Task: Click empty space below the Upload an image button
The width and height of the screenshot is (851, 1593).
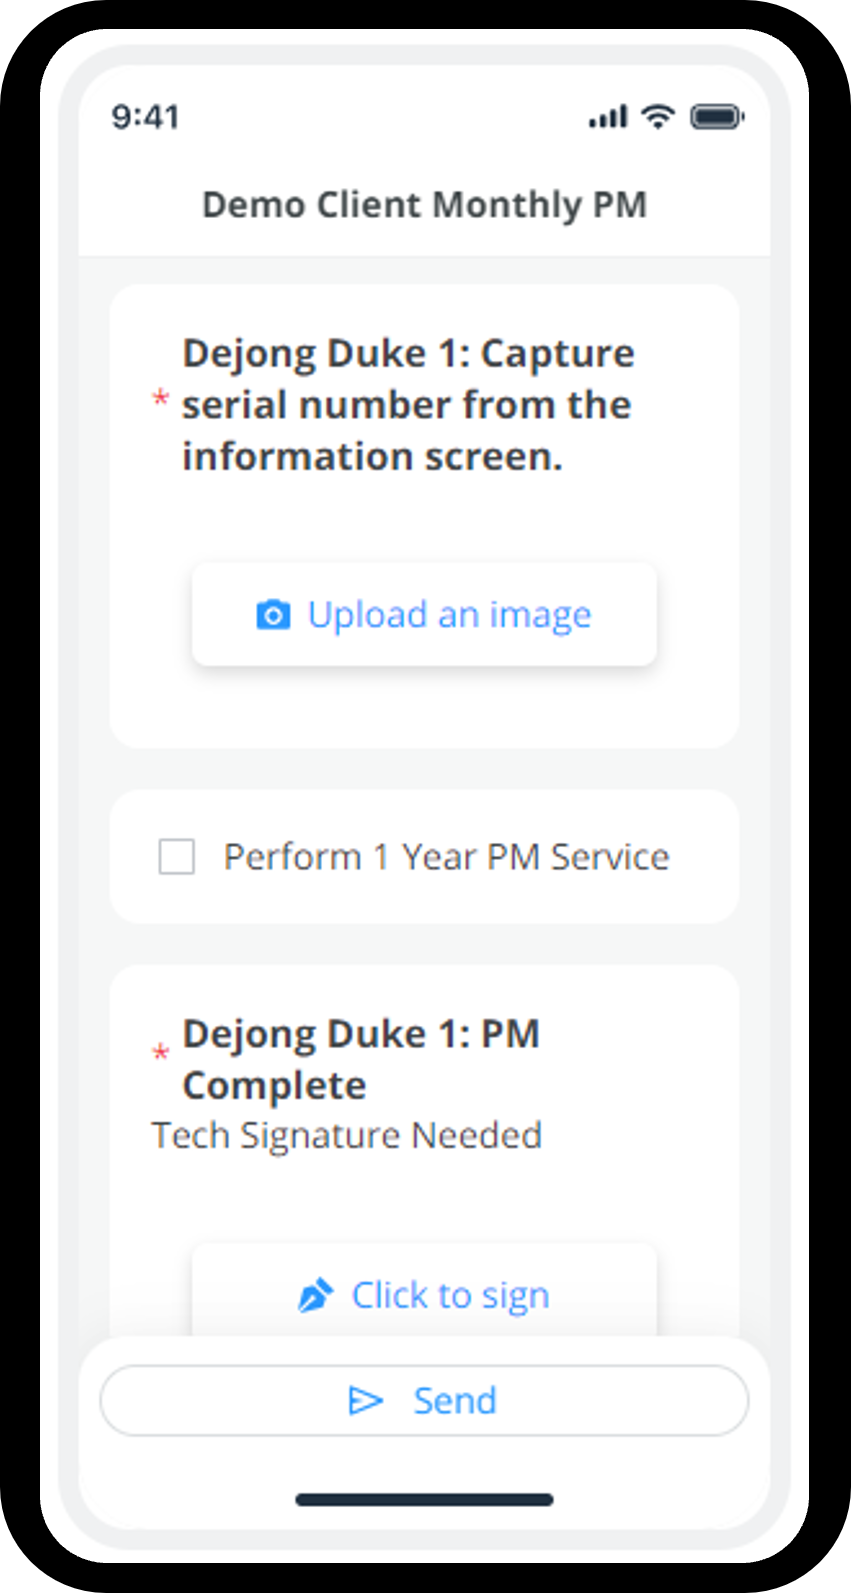Action: 424,708
